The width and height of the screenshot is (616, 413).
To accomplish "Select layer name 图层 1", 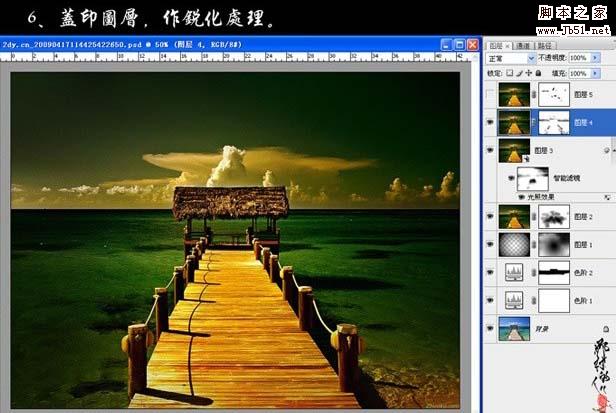I will click(583, 244).
